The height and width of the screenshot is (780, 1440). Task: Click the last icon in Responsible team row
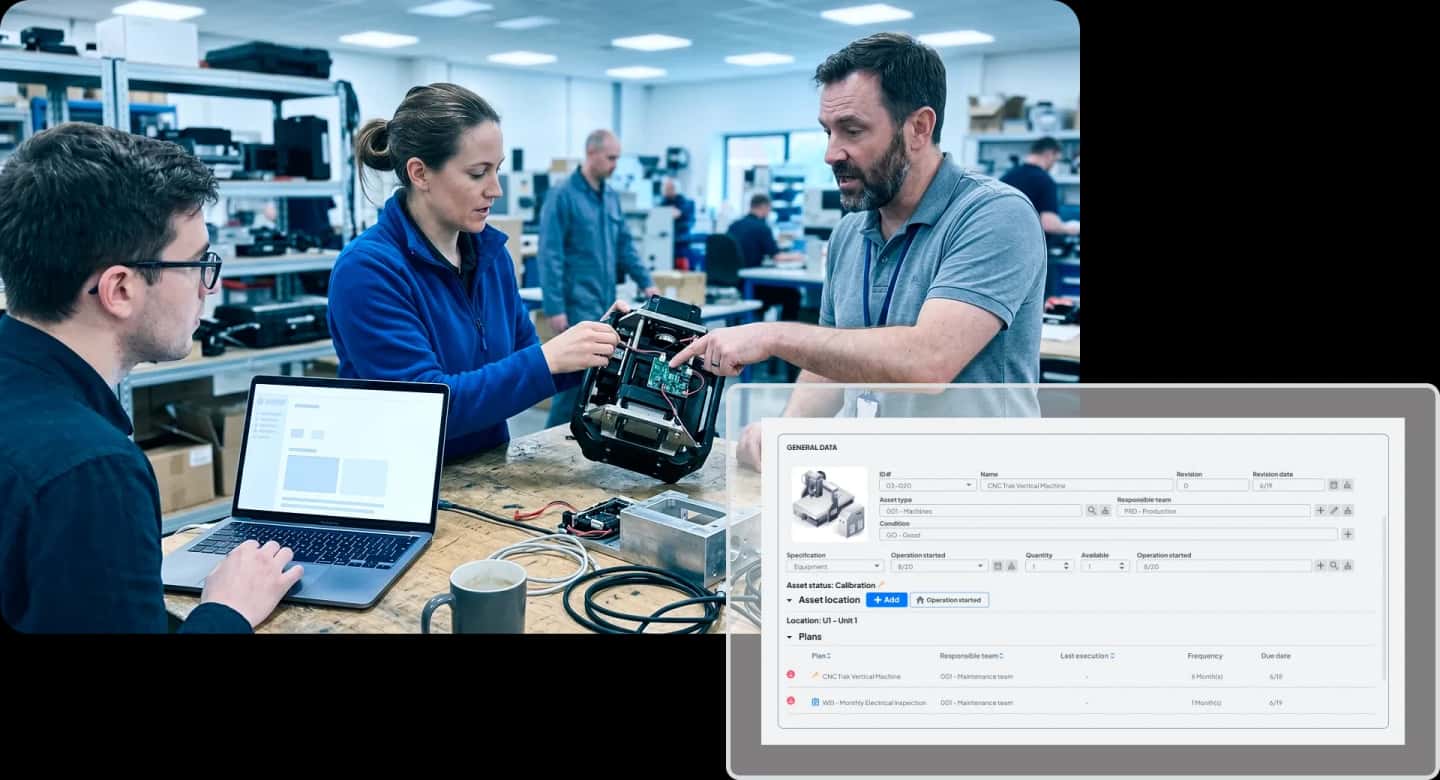coord(1348,511)
